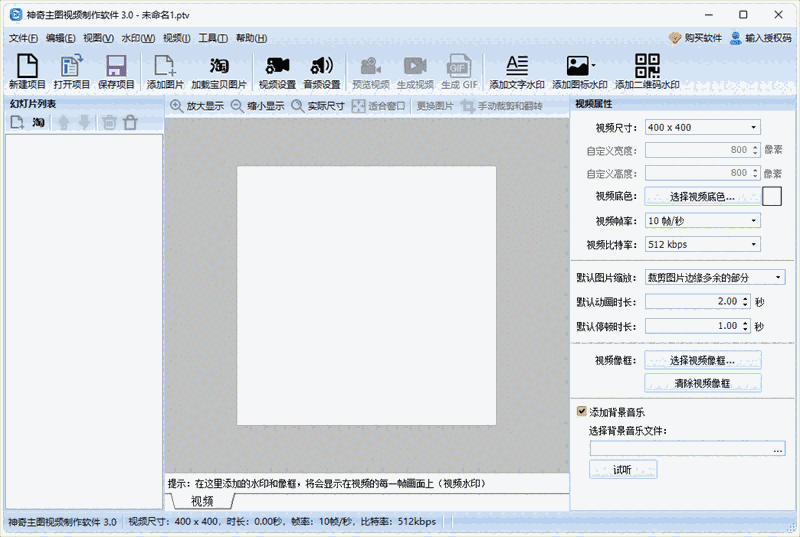The width and height of the screenshot is (800, 537).
Task: Click the clear all slides bin icon
Action: 131,122
